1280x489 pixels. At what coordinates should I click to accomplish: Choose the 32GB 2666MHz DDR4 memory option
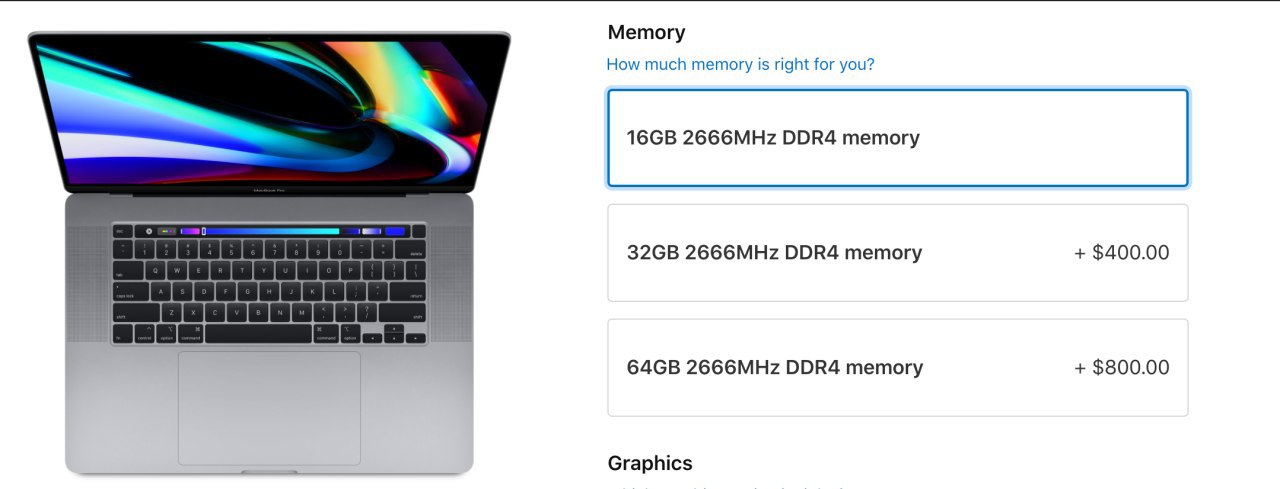click(898, 253)
